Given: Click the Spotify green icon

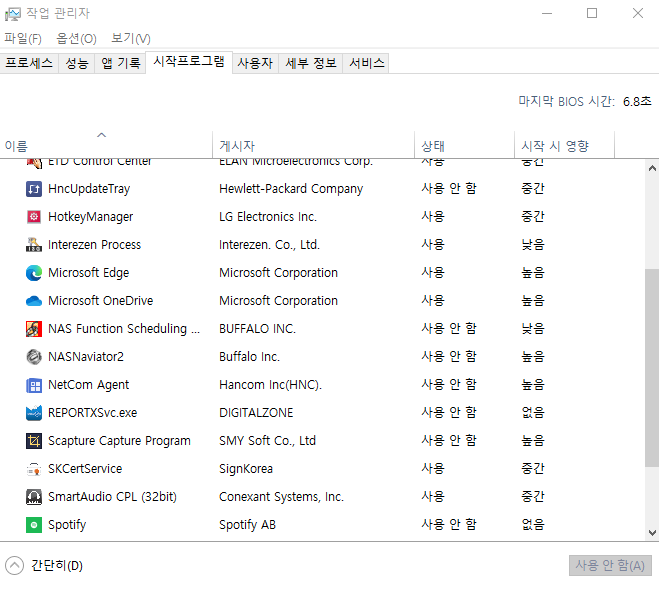Looking at the screenshot, I should [34, 525].
